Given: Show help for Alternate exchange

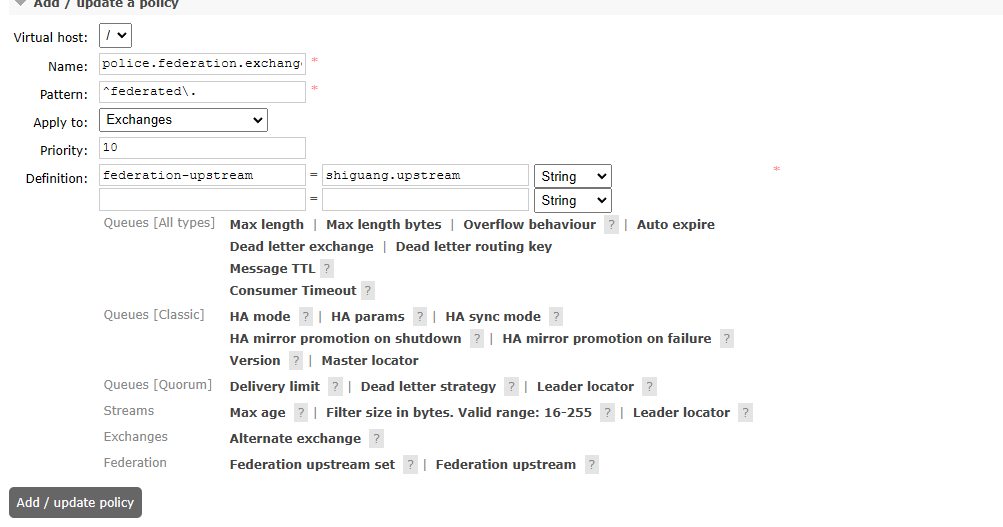Looking at the screenshot, I should pos(377,439).
